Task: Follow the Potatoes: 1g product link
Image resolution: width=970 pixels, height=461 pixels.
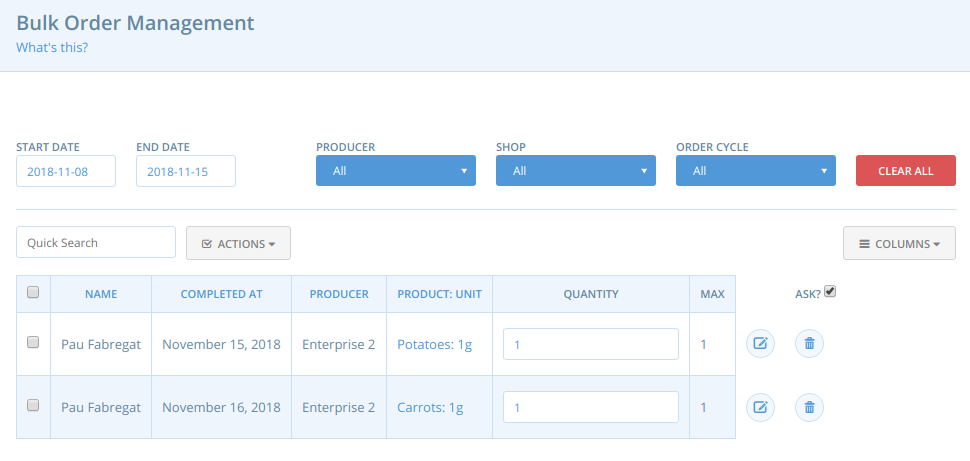Action: pyautogui.click(x=435, y=344)
